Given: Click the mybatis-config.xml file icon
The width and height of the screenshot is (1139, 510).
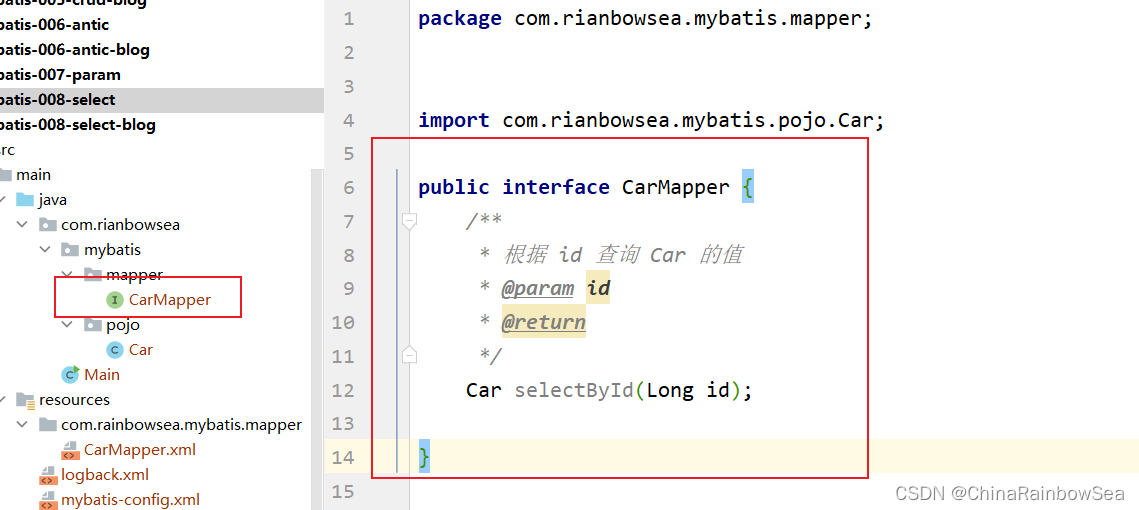Looking at the screenshot, I should coord(48,500).
